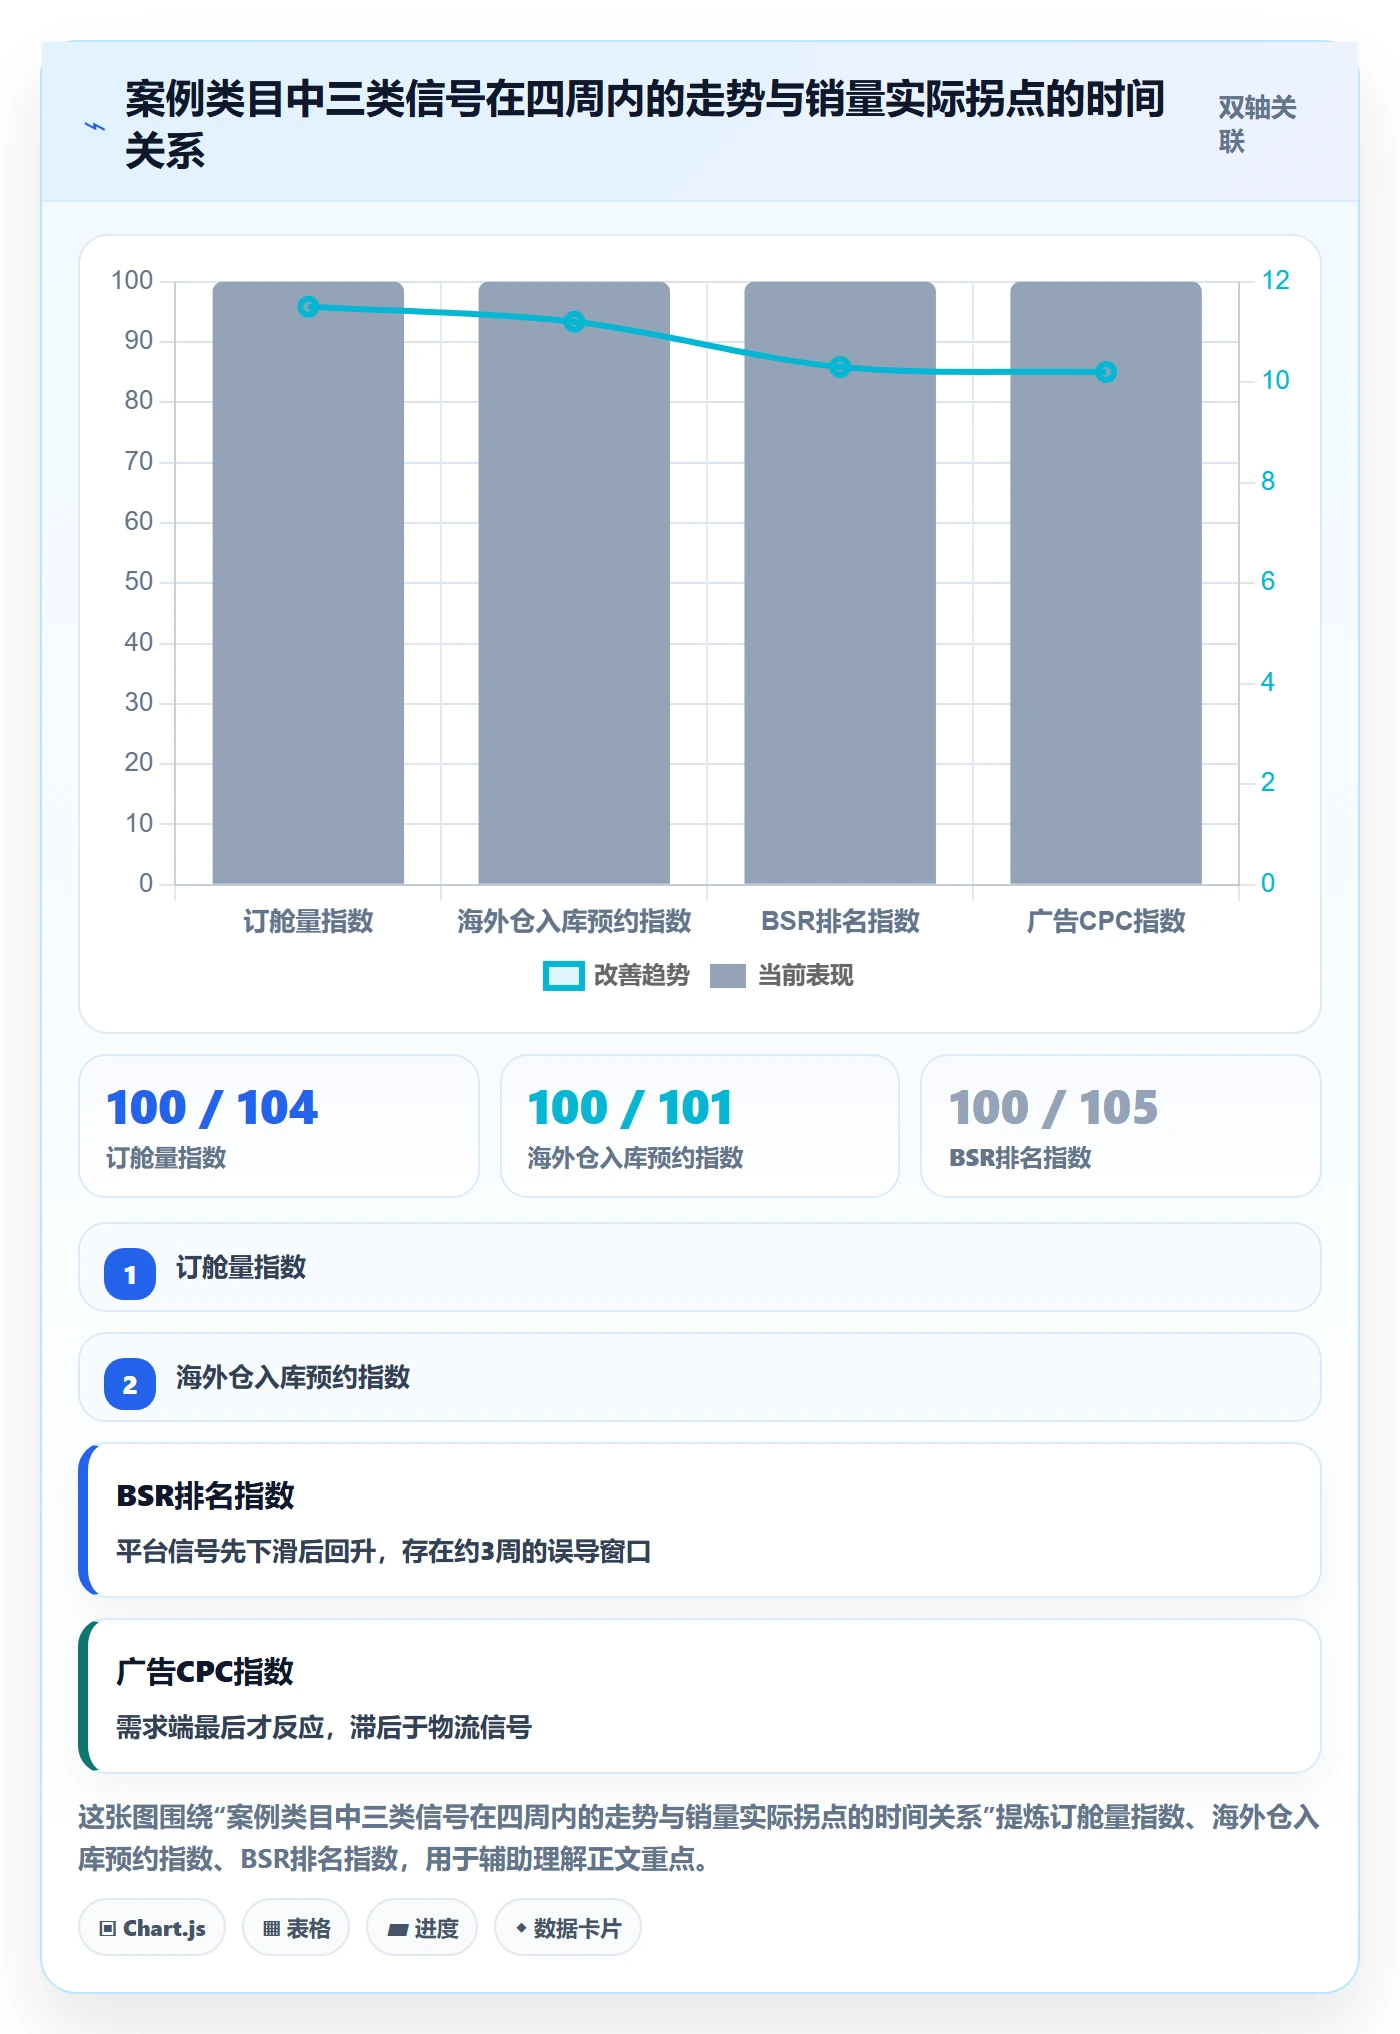Click the bold BSR排名指数 insight card heading
Viewport: 1400px width, 2034px height.
[205, 1496]
